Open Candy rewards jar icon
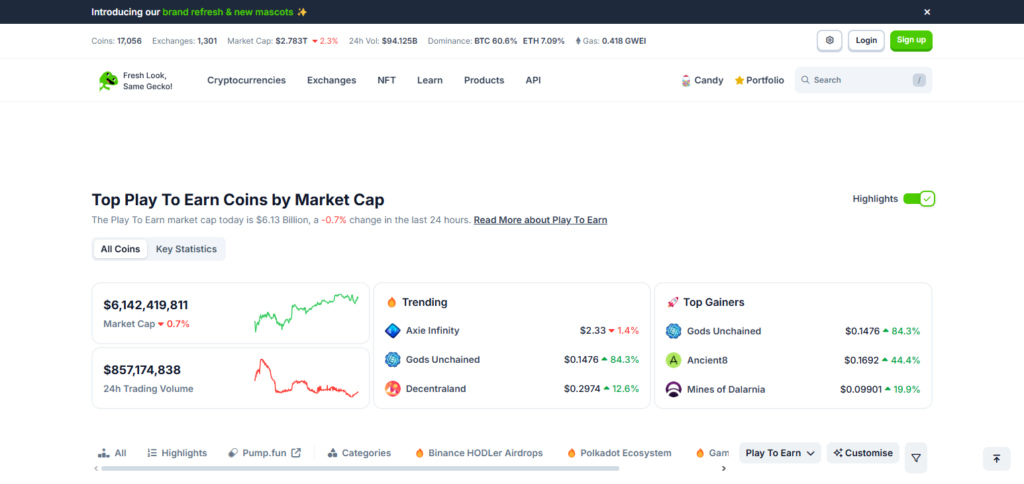The width and height of the screenshot is (1024, 484). [686, 80]
